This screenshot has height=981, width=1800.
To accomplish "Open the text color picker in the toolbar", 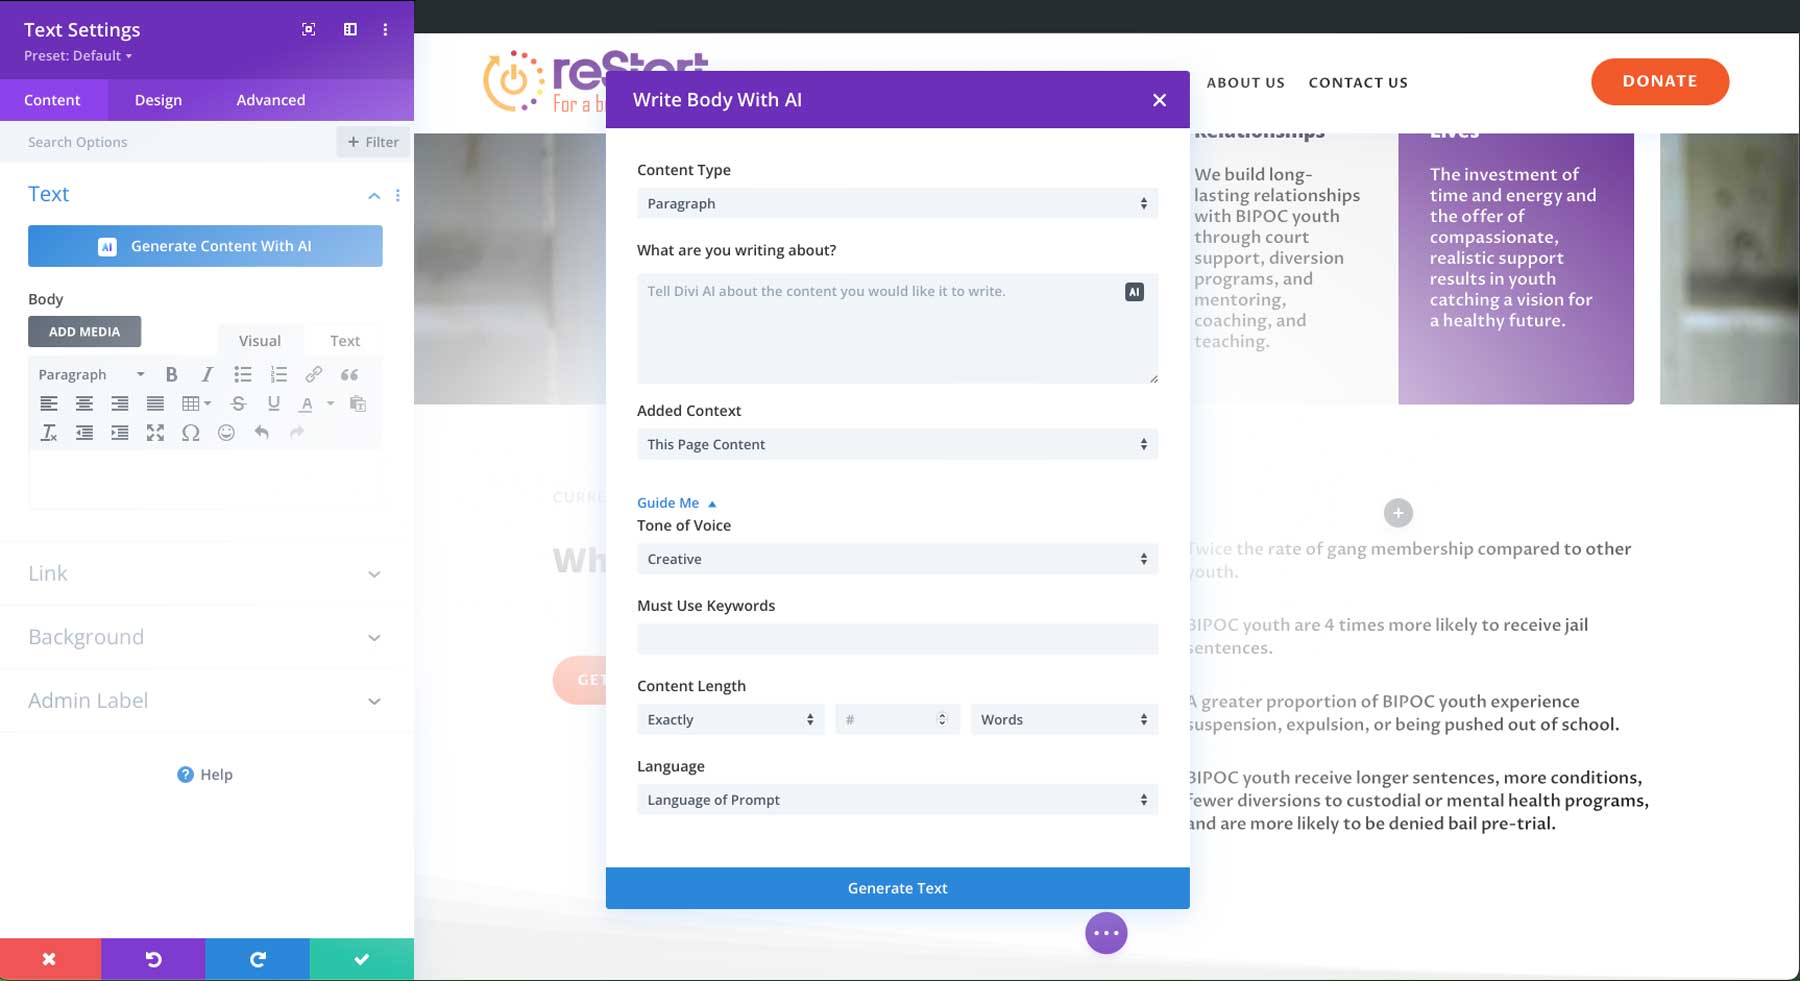I will pos(307,404).
